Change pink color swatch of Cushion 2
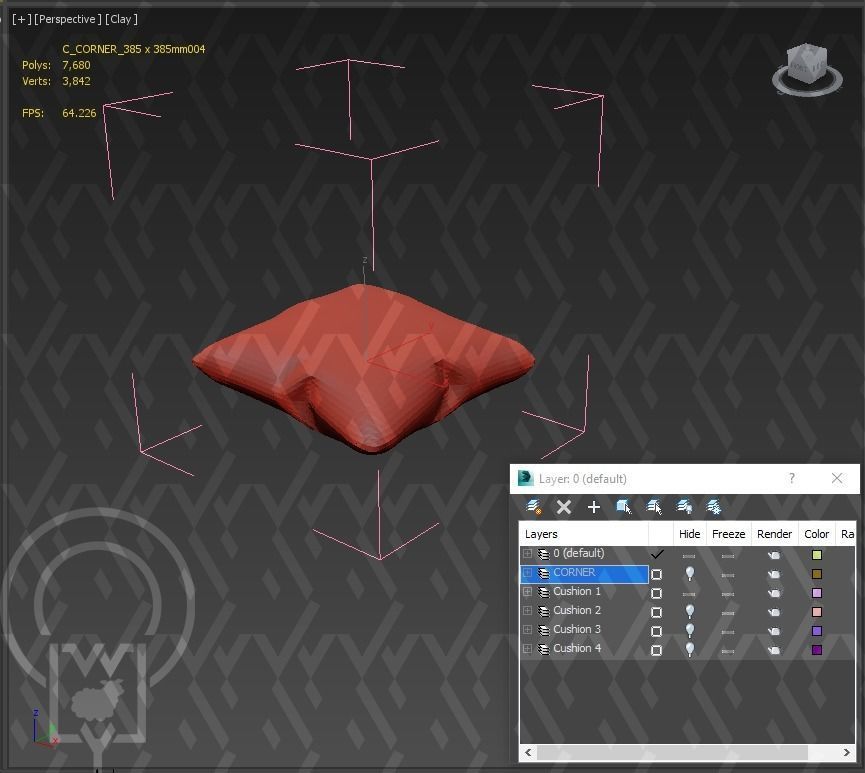The width and height of the screenshot is (865, 773). tap(817, 612)
